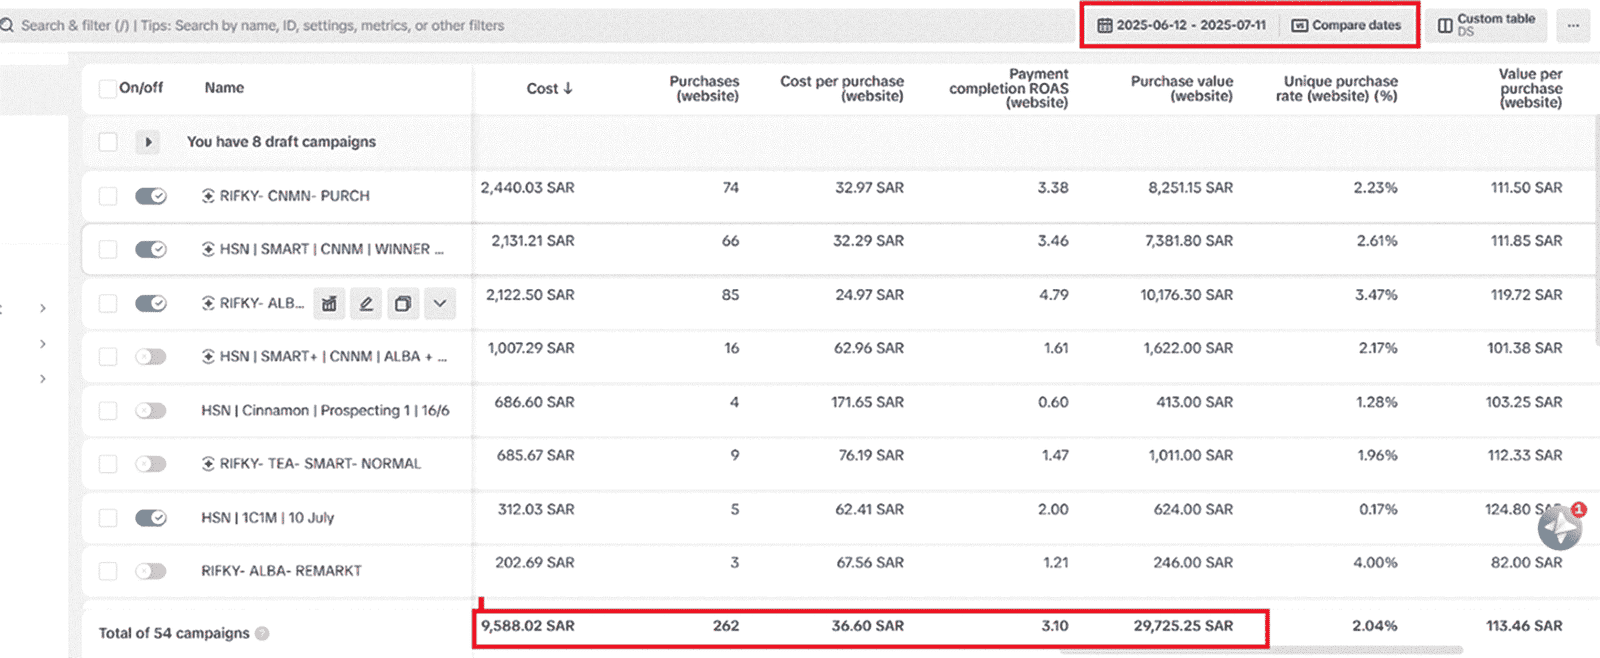Click the info icon beside Total of 54 campaigns
The width and height of the screenshot is (1600, 658).
262,633
